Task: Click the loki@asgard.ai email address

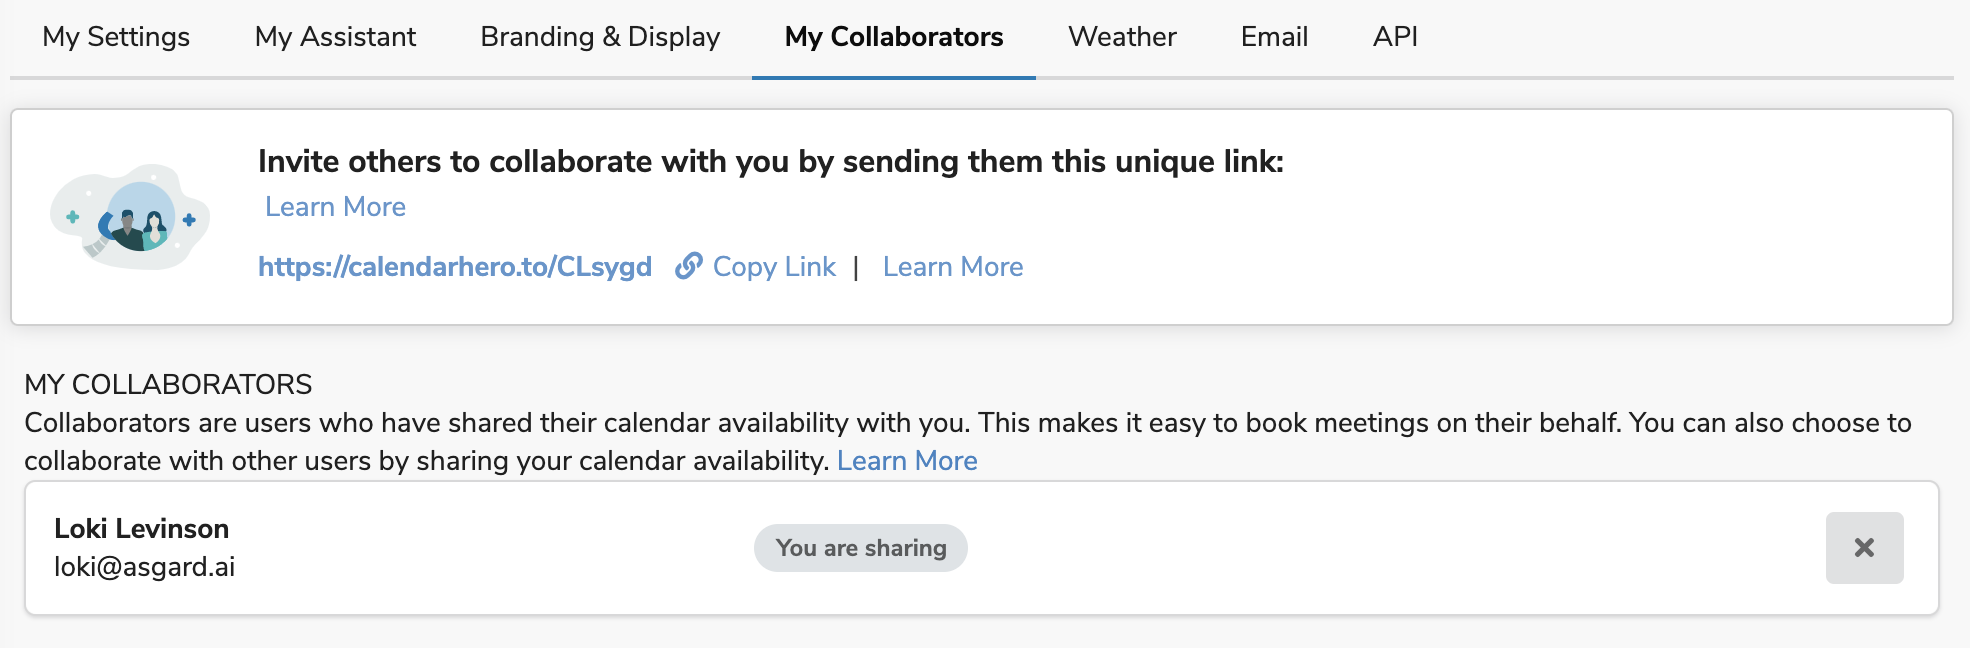Action: pos(145,567)
